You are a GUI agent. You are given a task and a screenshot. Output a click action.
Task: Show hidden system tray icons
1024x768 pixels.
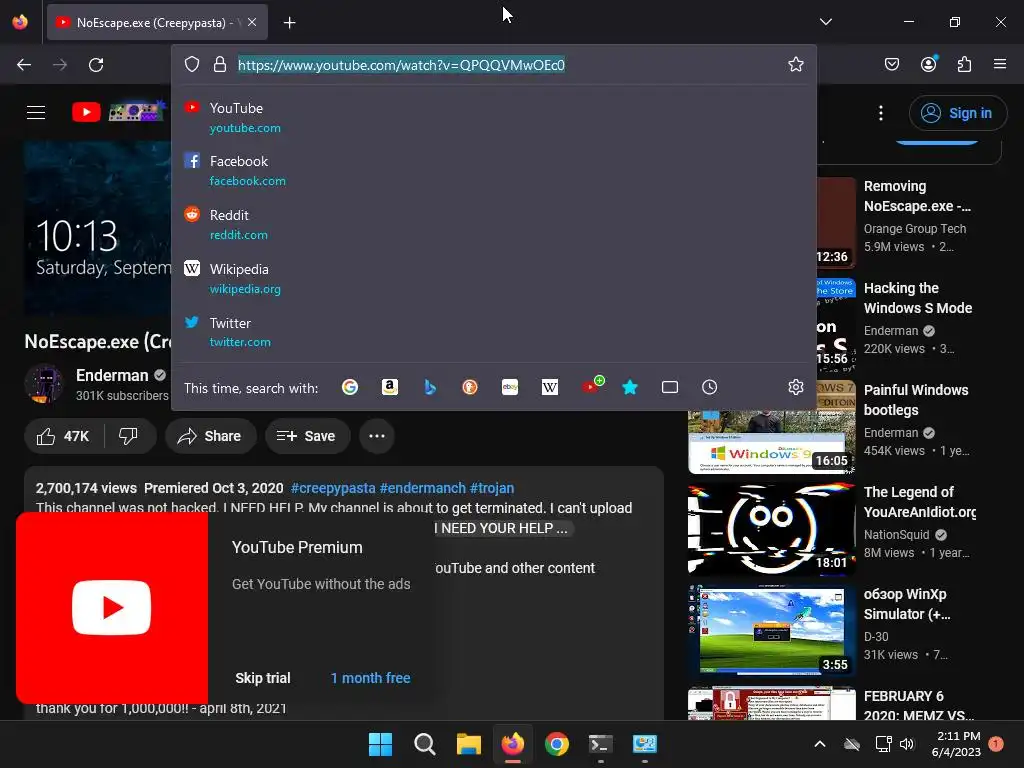click(x=820, y=744)
